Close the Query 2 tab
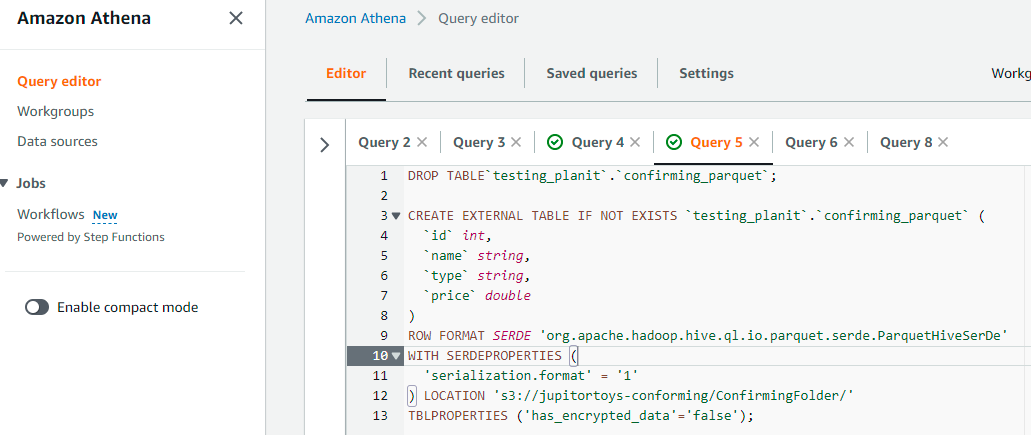The height and width of the screenshot is (435, 1031). coord(422,142)
